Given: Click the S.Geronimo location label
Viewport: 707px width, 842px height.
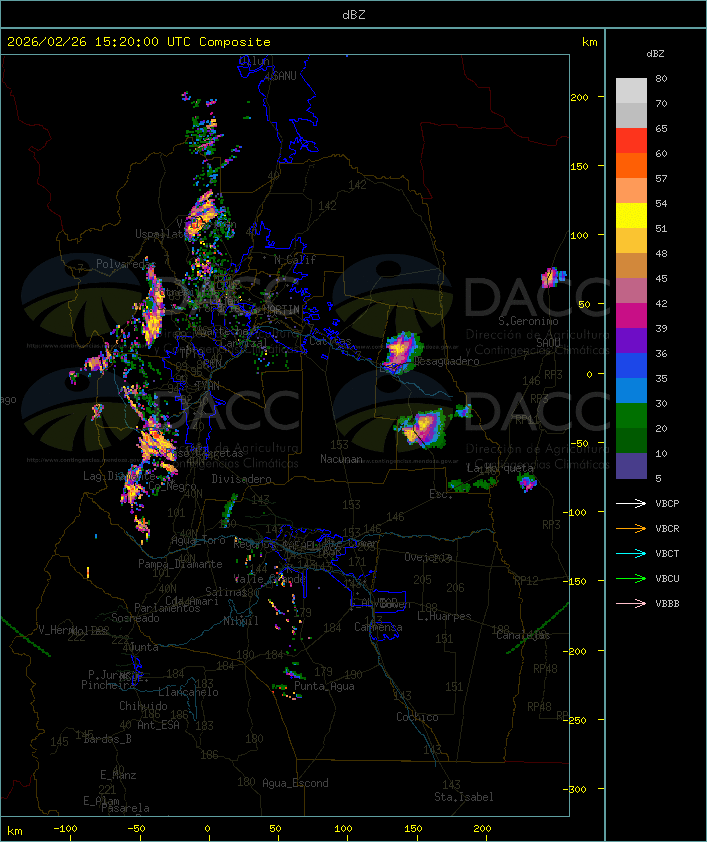Looking at the screenshot, I should (528, 321).
